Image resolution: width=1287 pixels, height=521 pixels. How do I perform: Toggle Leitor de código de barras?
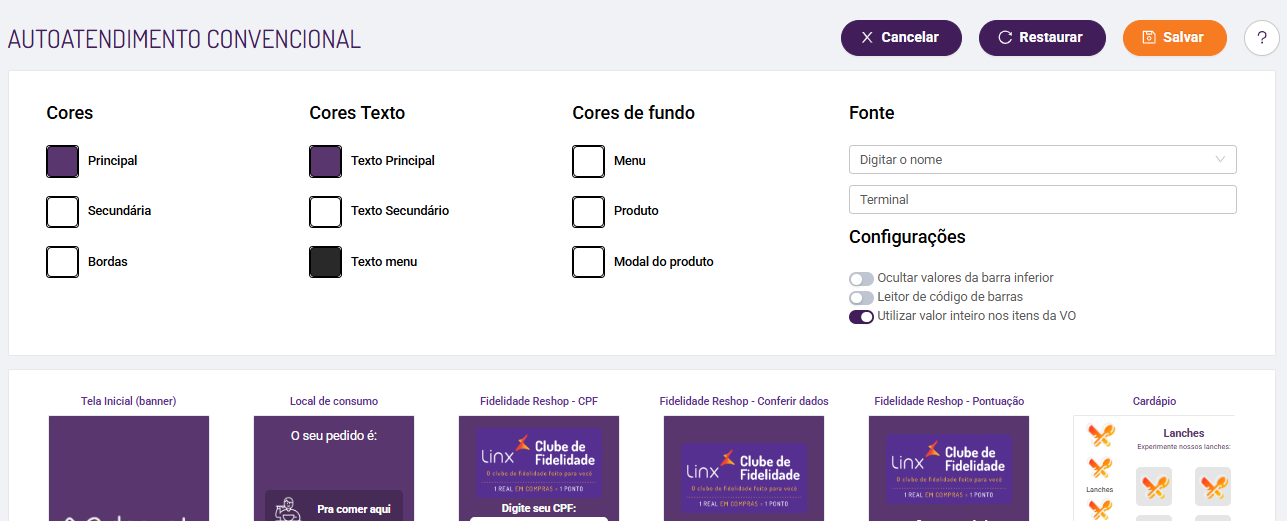[x=861, y=298]
